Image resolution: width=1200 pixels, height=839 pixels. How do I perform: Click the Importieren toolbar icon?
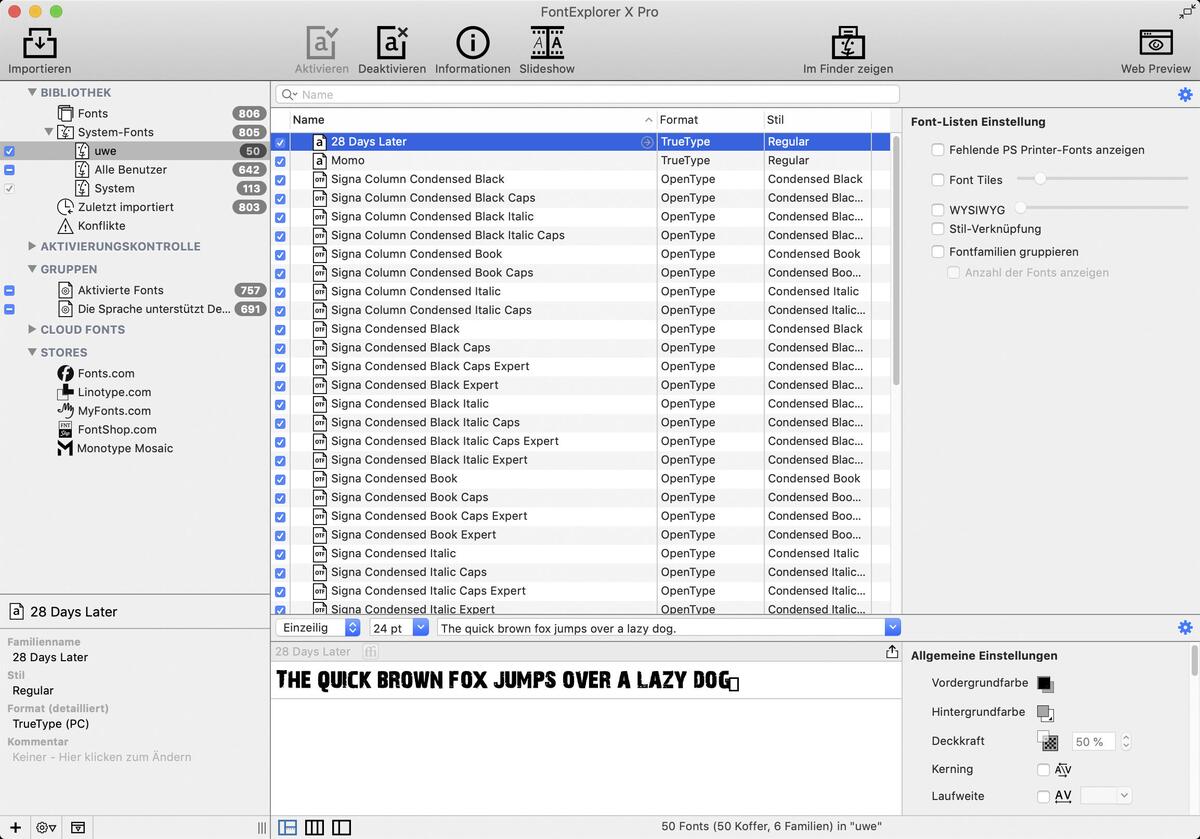click(x=40, y=44)
